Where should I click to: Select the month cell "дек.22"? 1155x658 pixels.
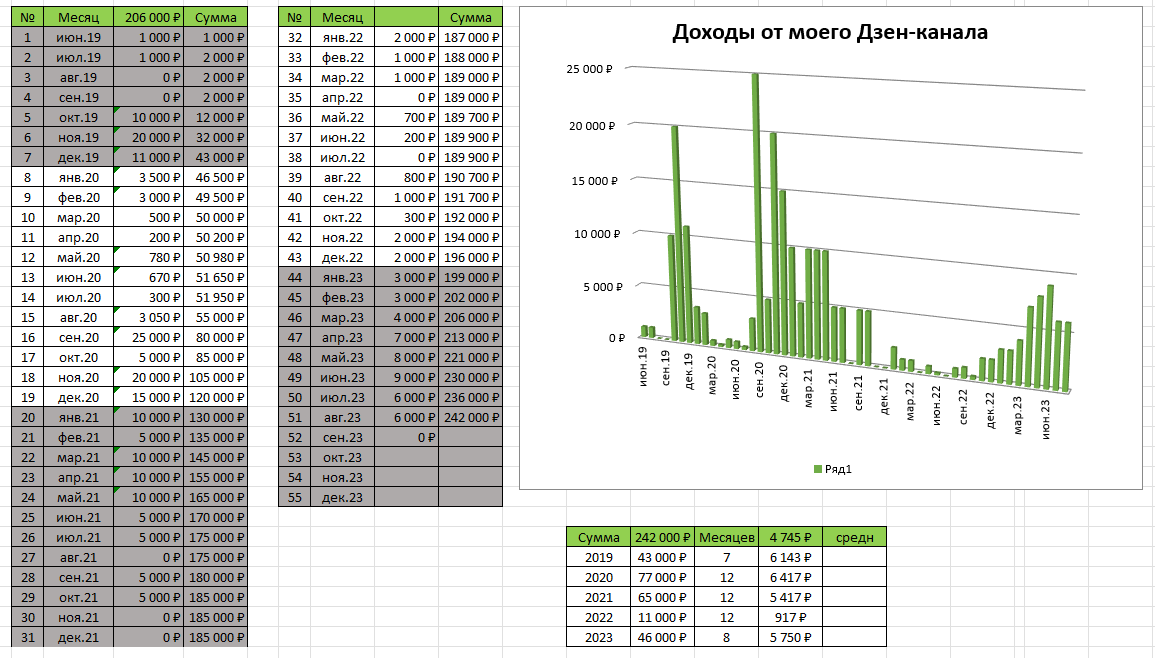point(343,257)
